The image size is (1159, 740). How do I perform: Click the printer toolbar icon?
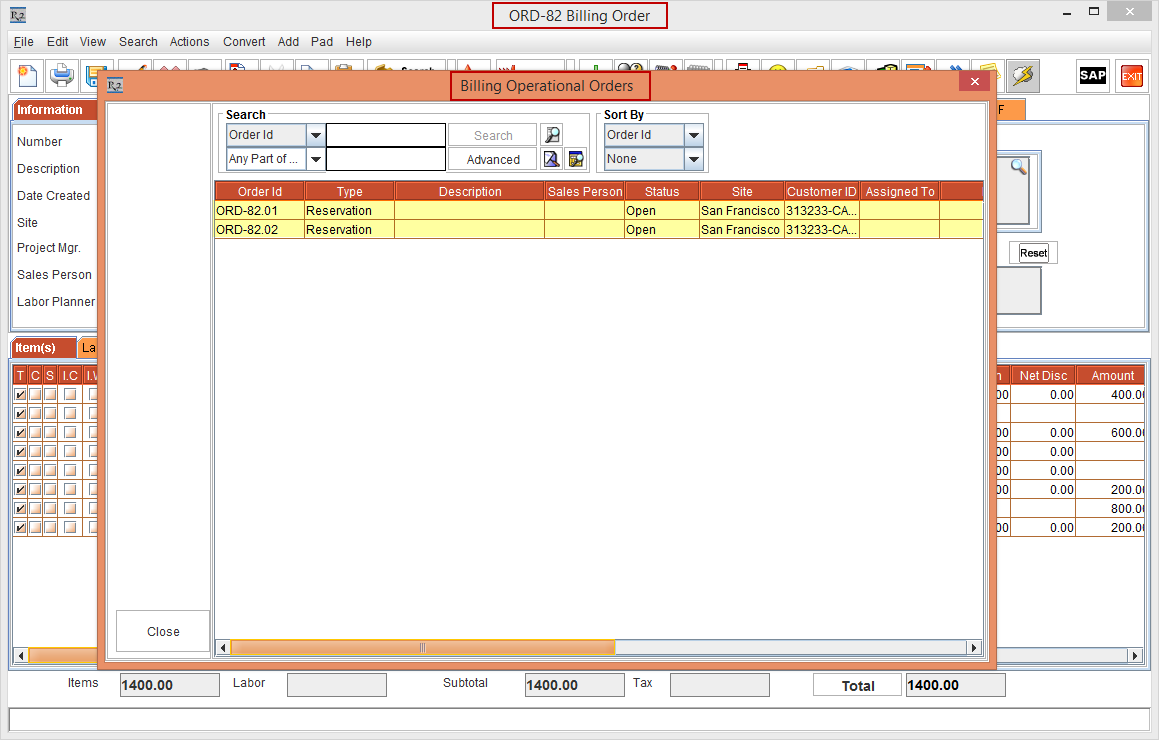coord(62,76)
